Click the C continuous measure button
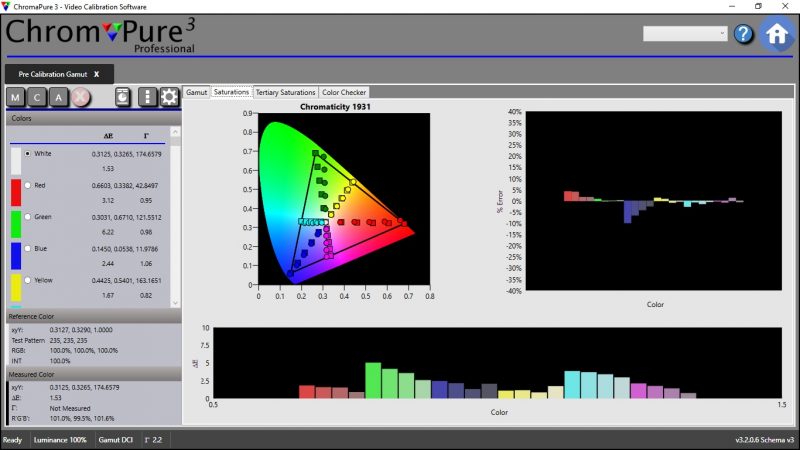 38,97
